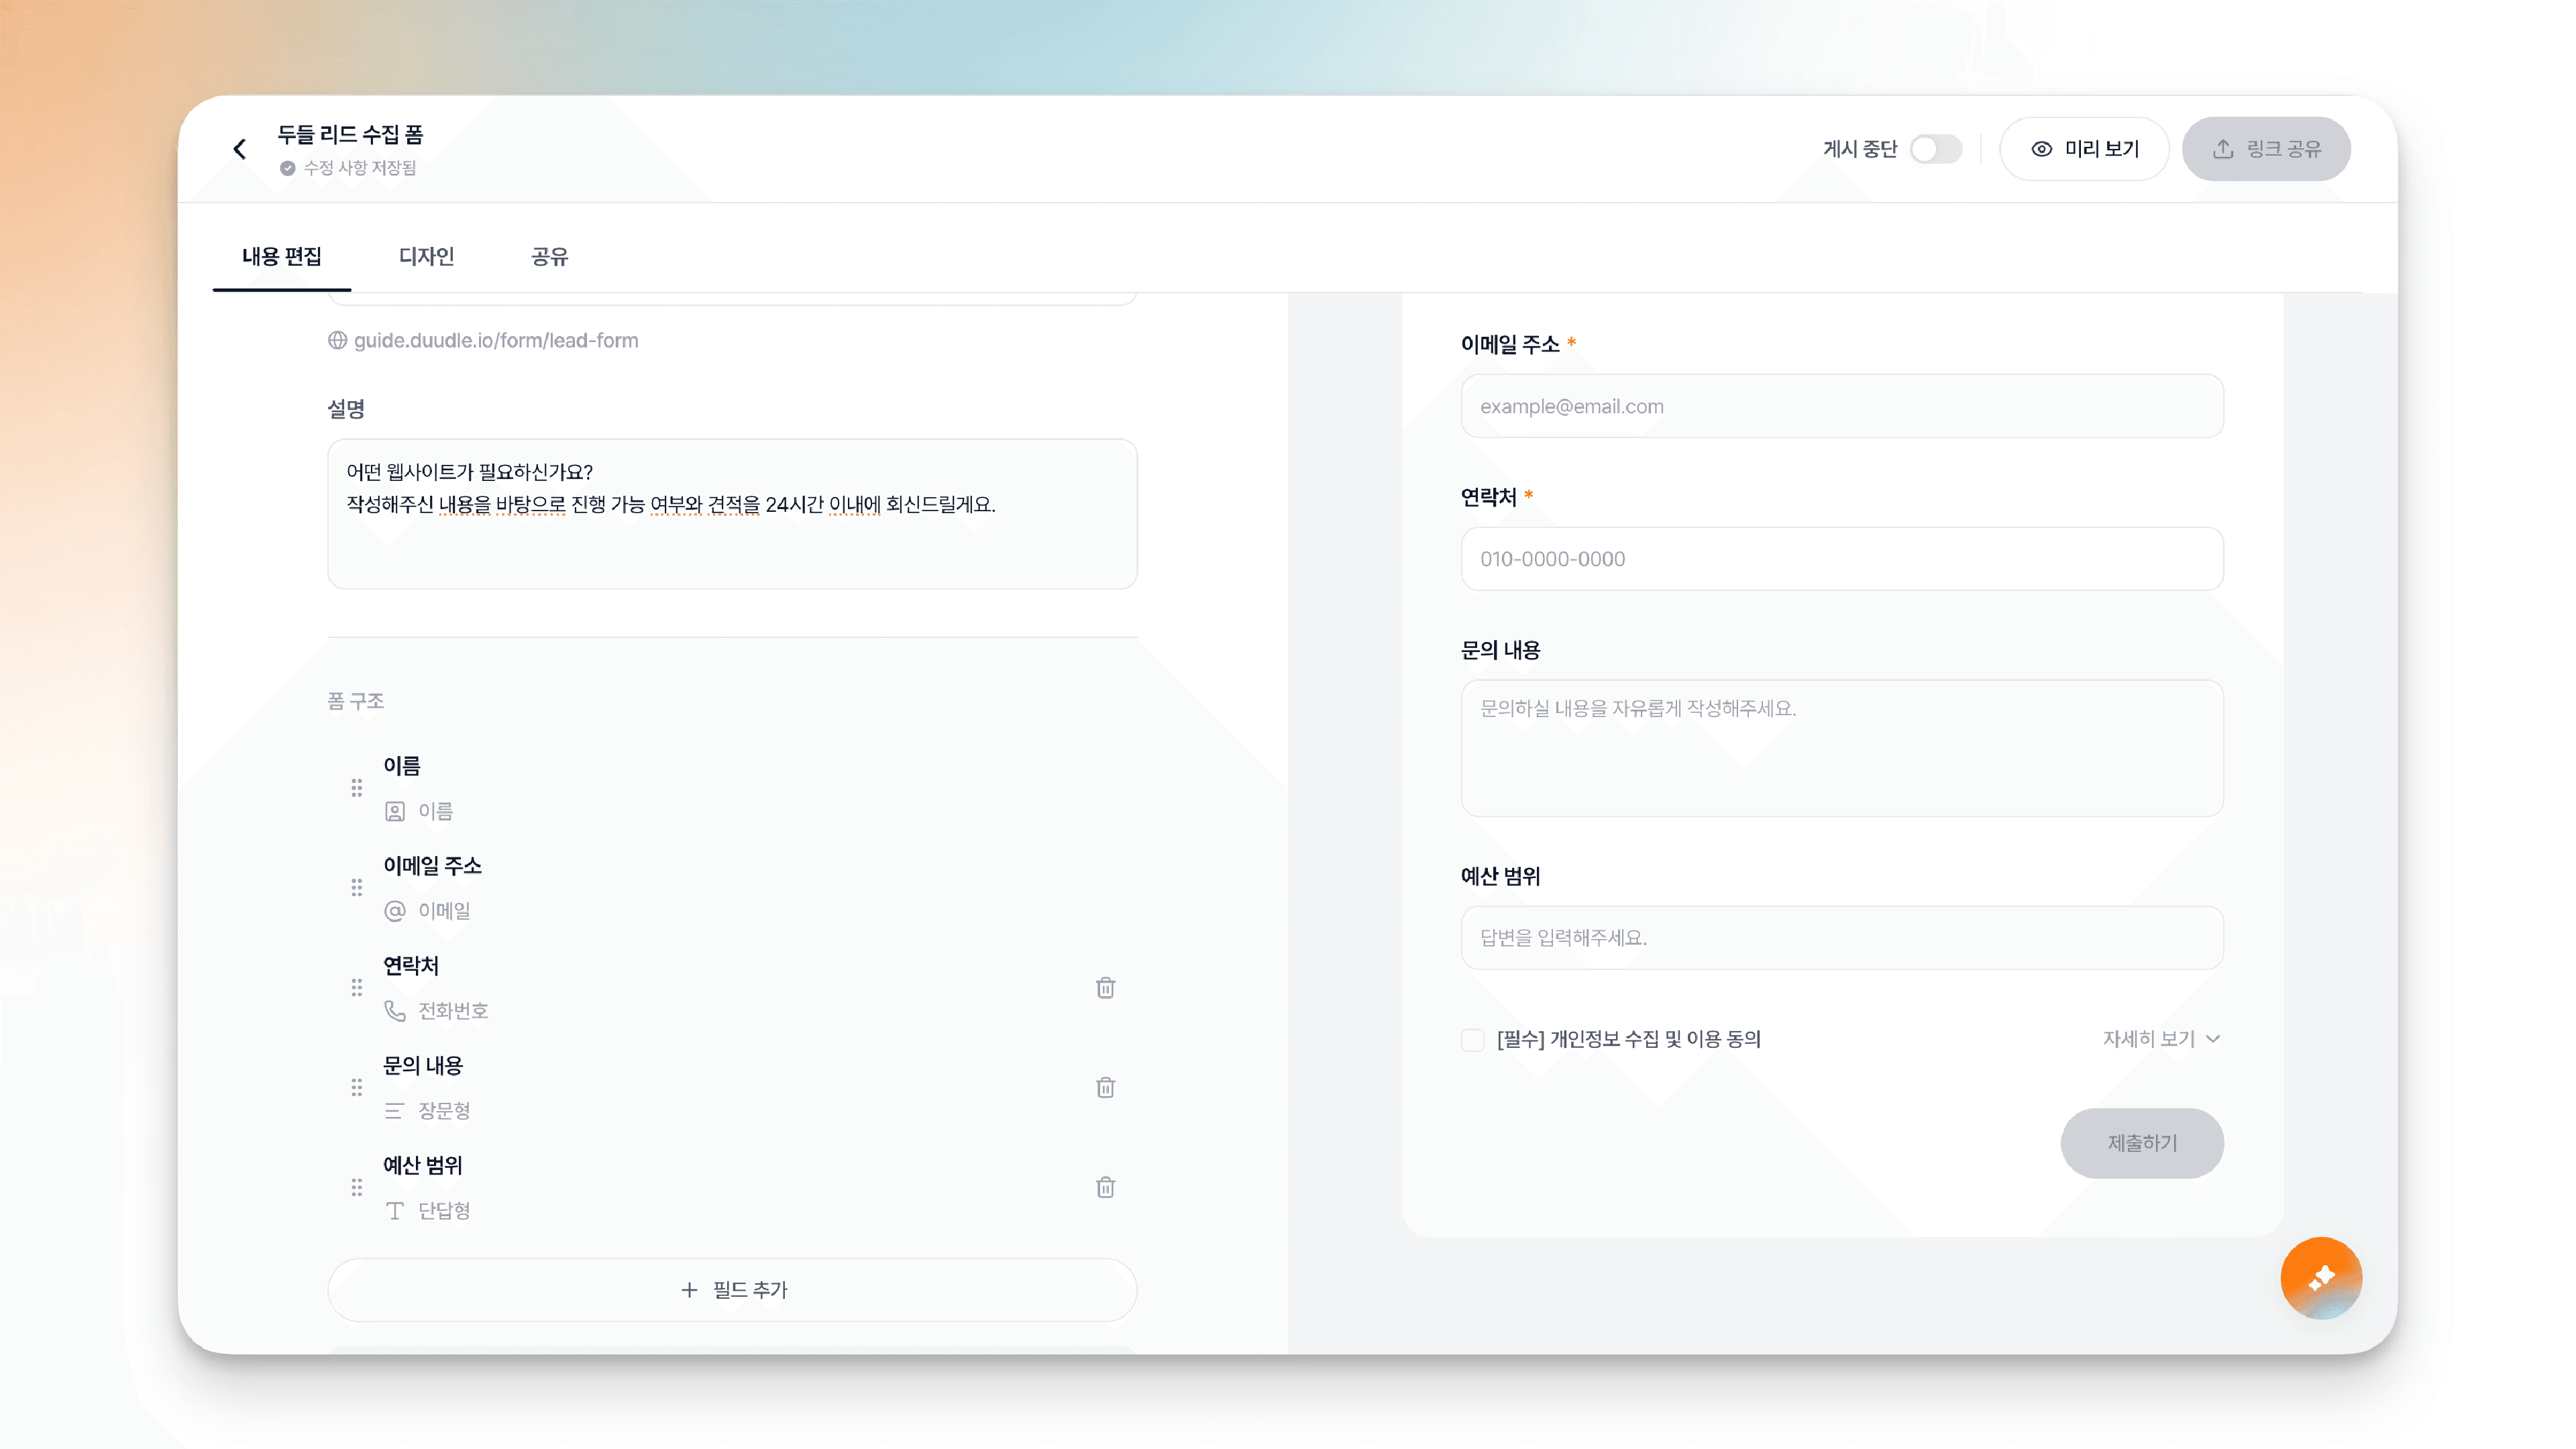The width and height of the screenshot is (2576, 1449).
Task: Switch to the 디자인 tab
Action: (426, 257)
